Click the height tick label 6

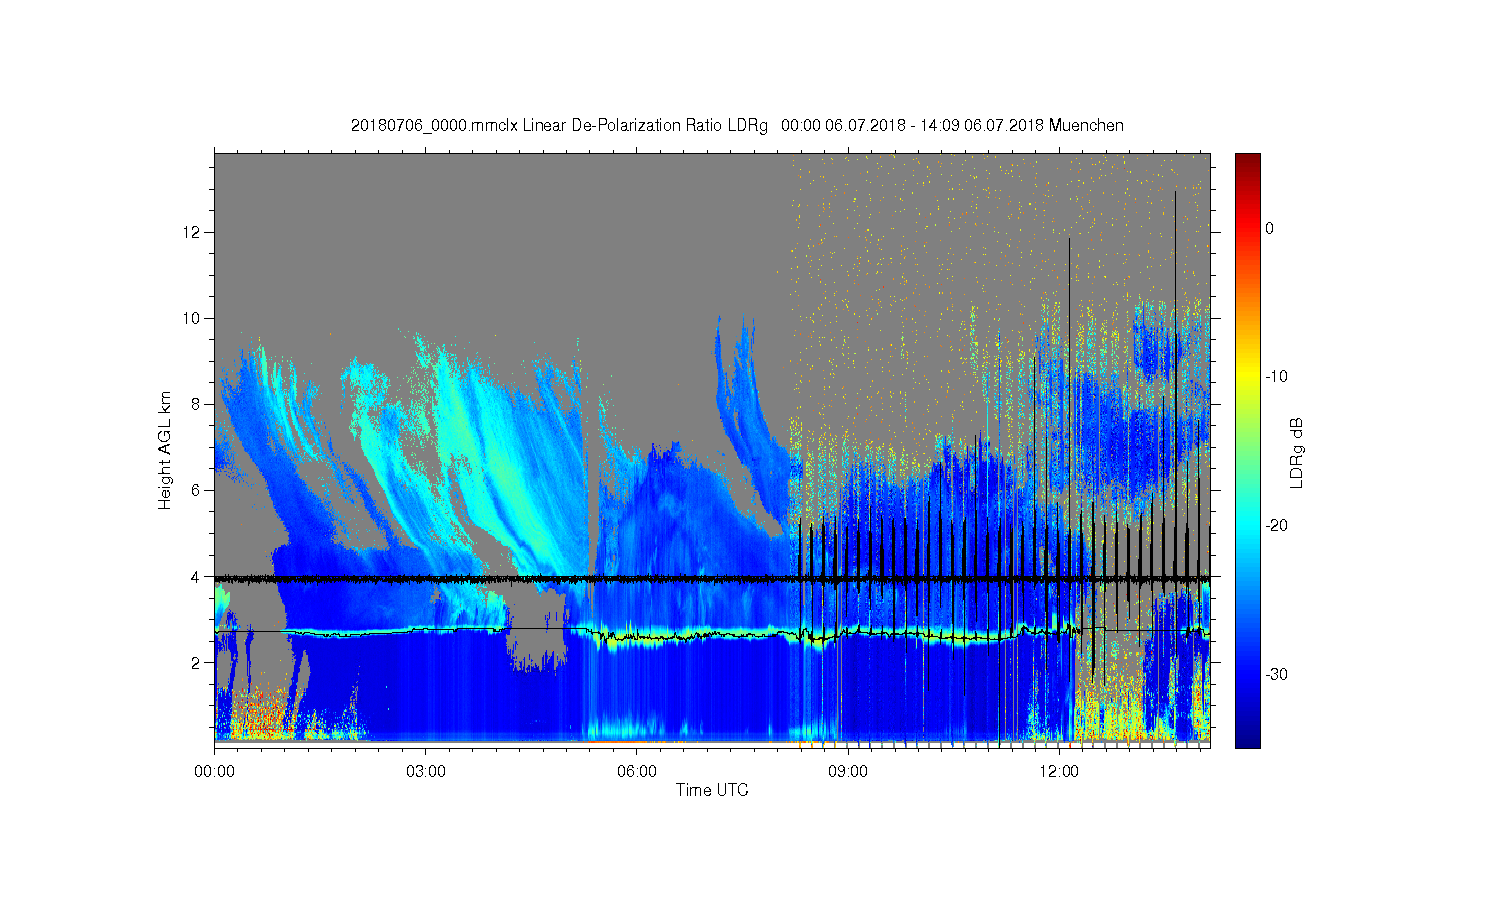click(196, 490)
